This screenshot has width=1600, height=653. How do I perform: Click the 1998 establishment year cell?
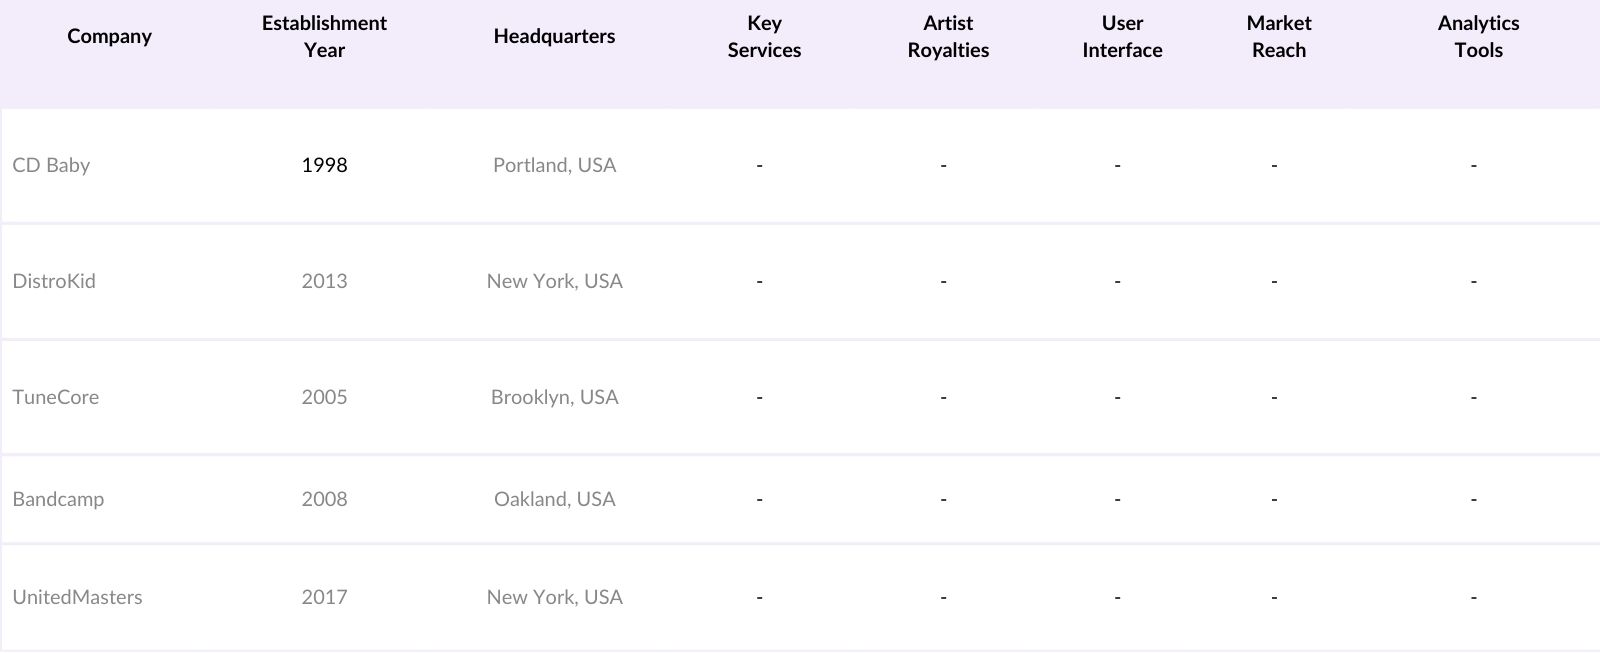click(x=324, y=165)
